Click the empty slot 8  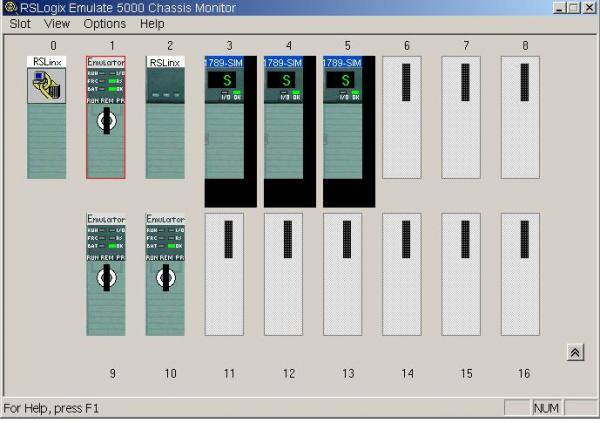(x=520, y=117)
